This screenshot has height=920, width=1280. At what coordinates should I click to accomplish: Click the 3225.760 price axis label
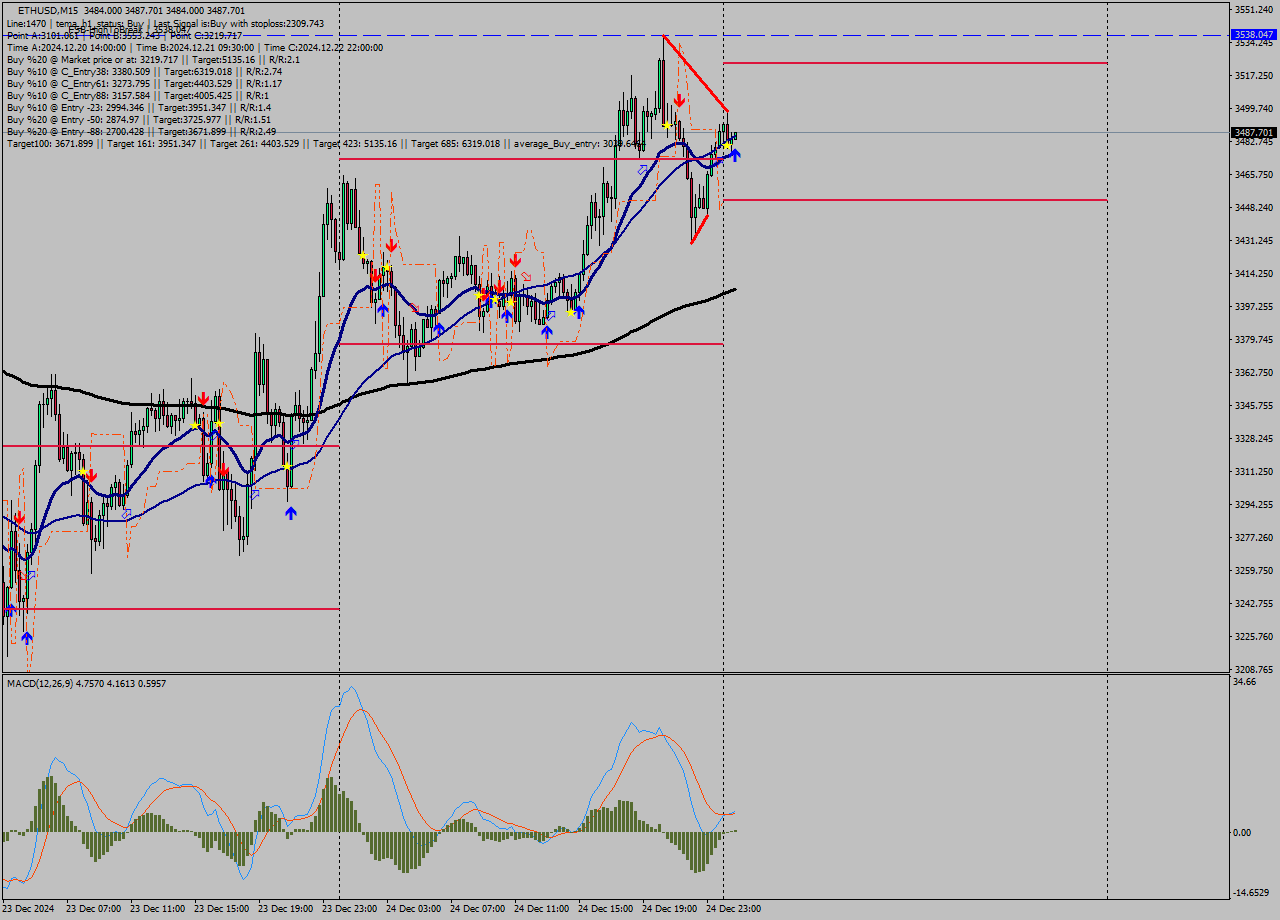[1254, 636]
